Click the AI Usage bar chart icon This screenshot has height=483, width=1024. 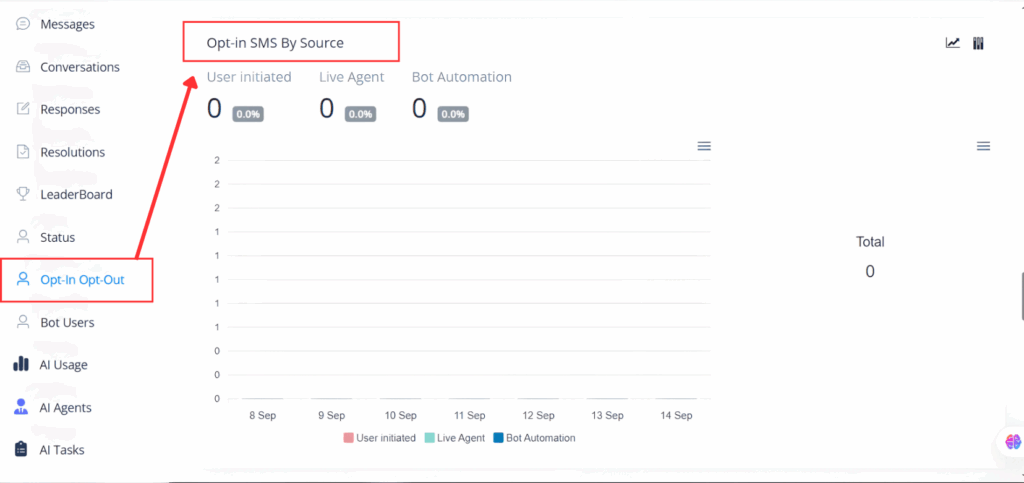21,365
